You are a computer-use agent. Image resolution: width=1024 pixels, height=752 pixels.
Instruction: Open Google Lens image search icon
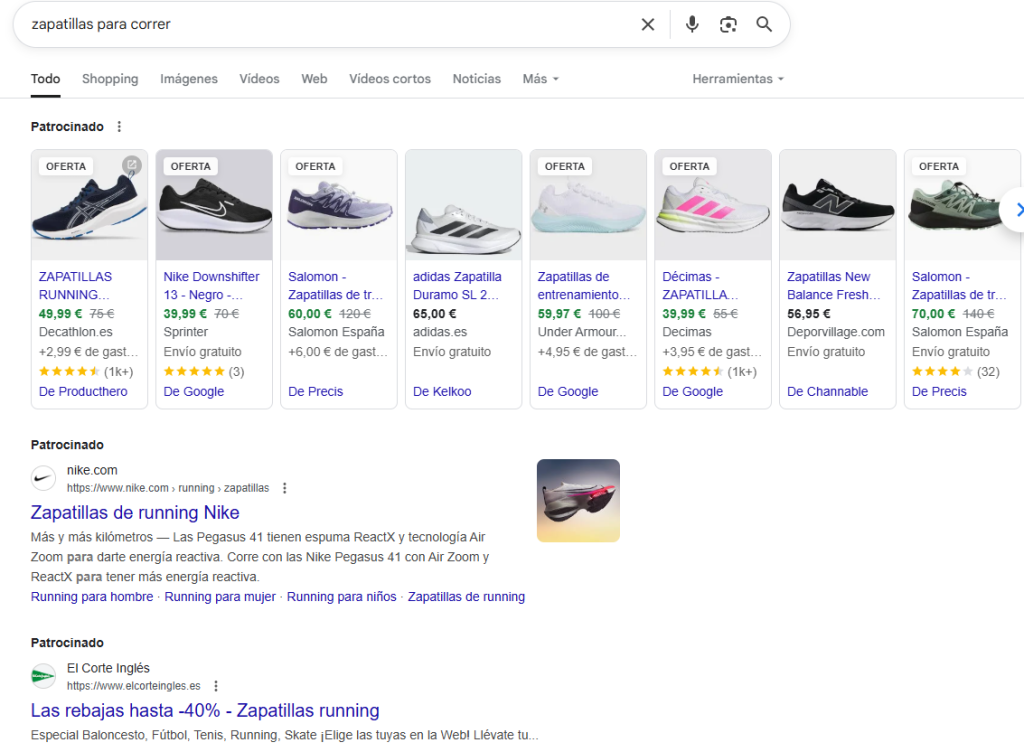pos(728,25)
